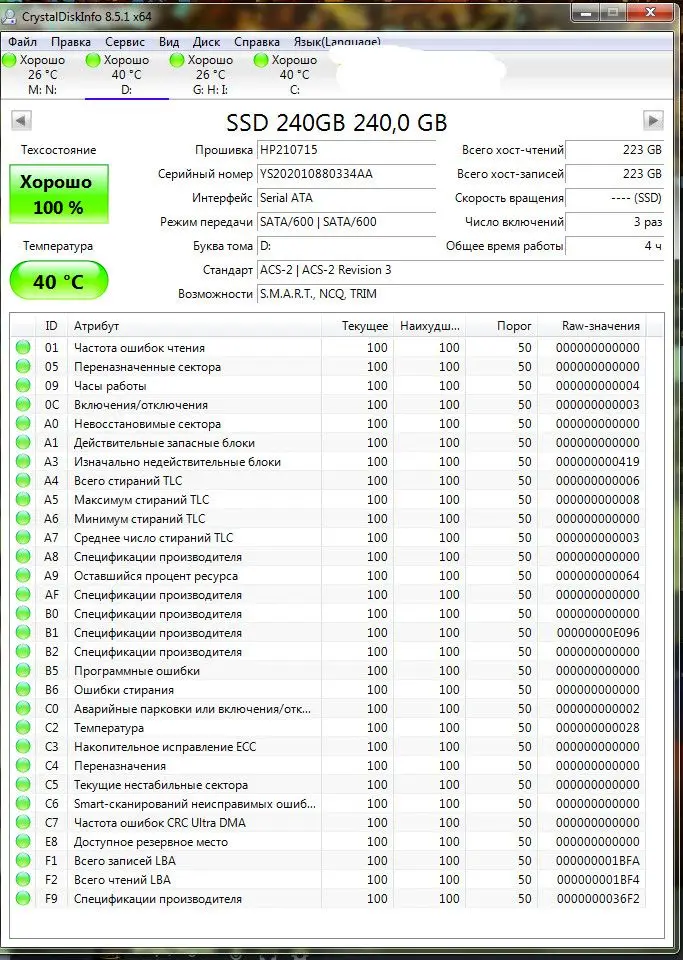
Task: Open the Справка menu
Action: [x=256, y=42]
